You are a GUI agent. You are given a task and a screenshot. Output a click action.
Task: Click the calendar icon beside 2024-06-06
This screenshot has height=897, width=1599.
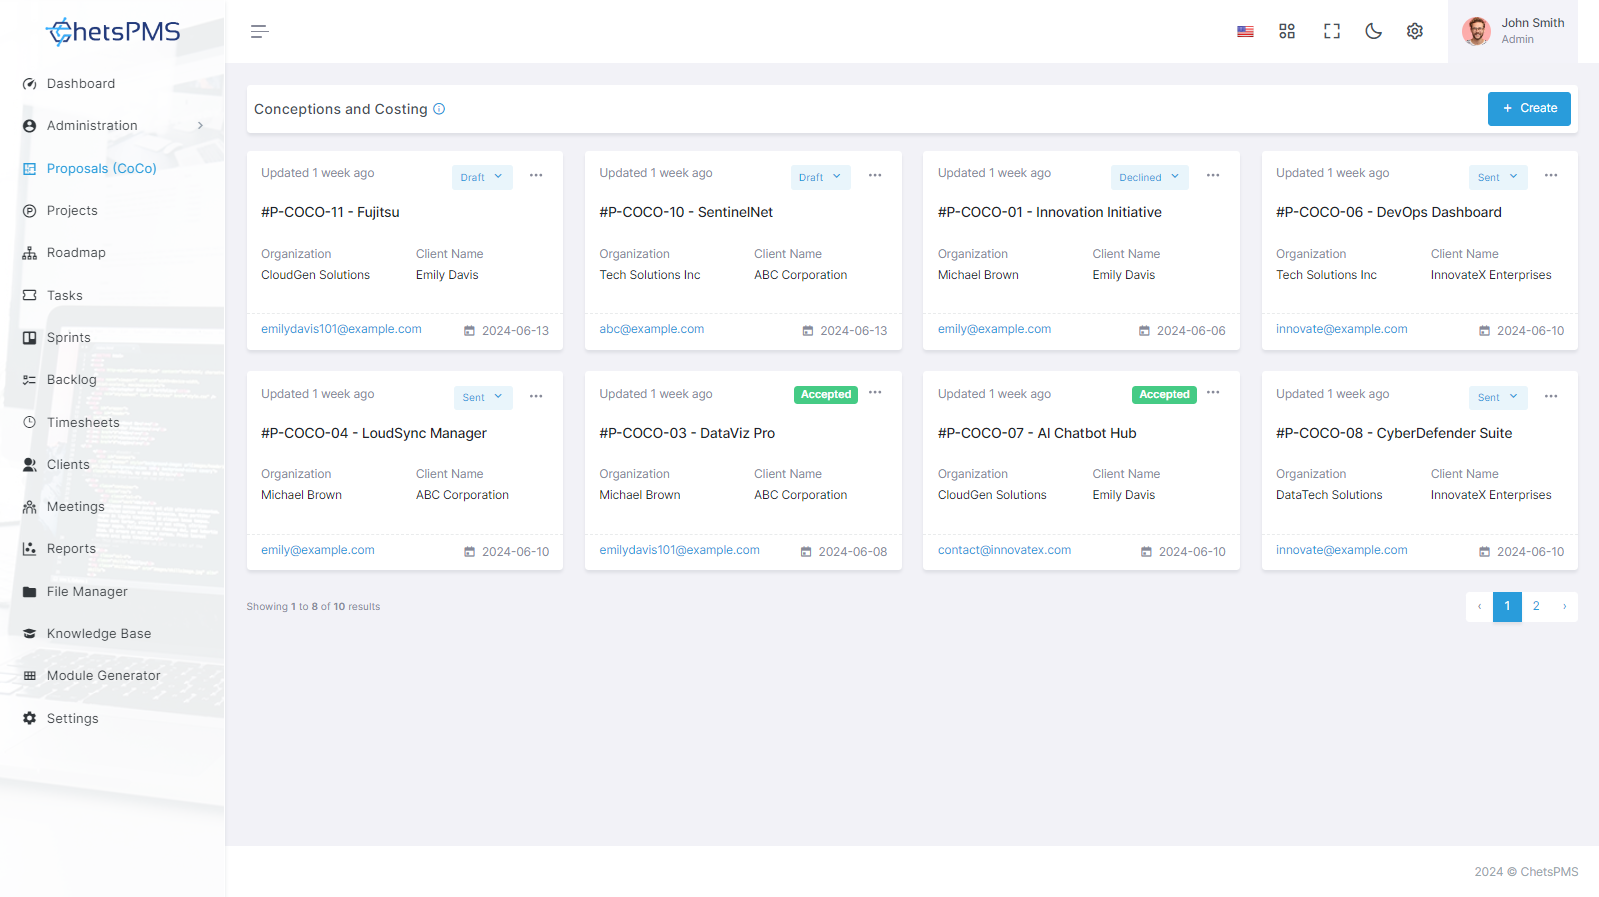(x=1144, y=331)
